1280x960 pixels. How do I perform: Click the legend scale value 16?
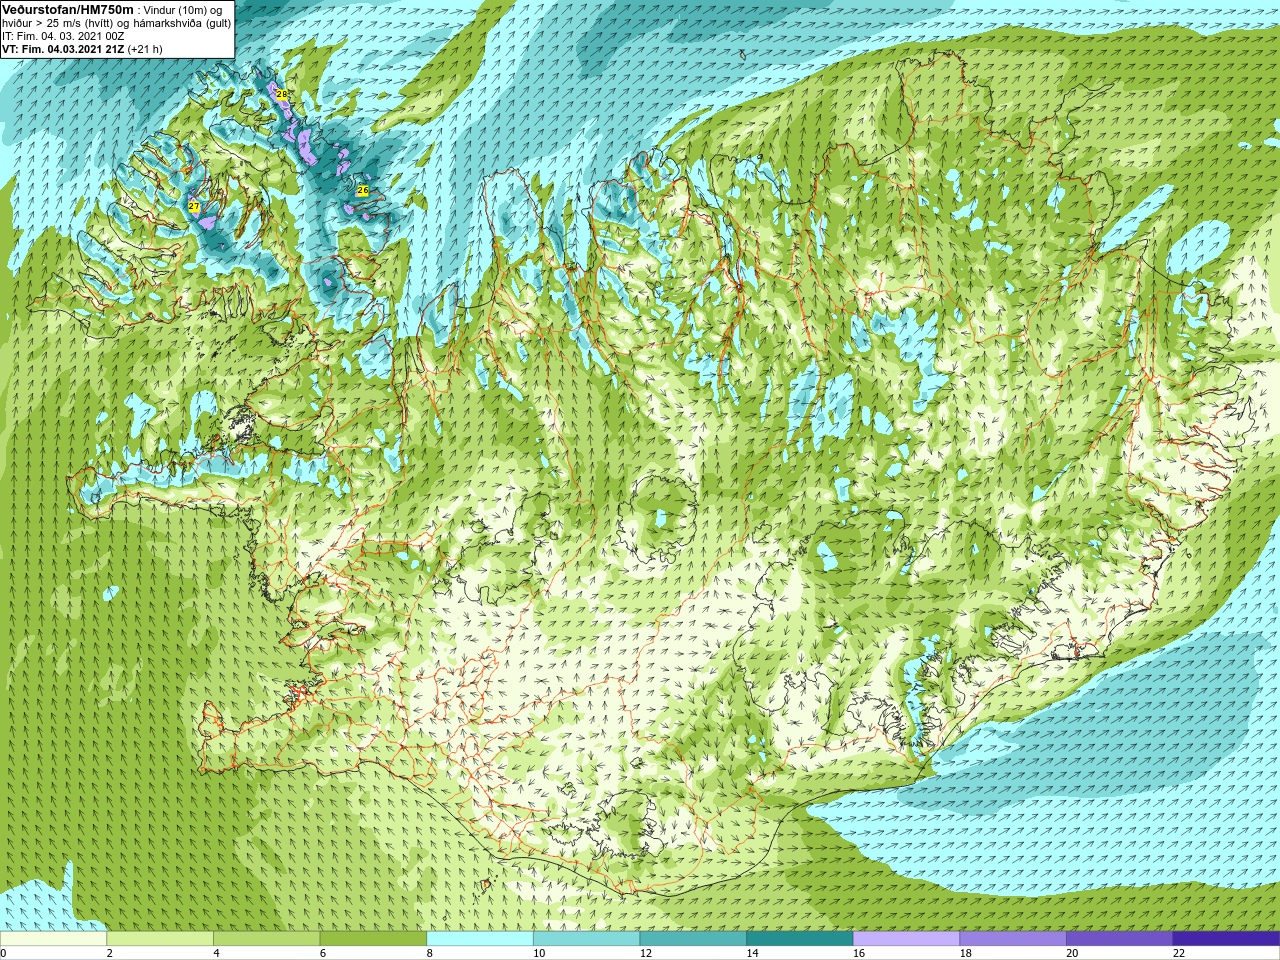[x=859, y=953]
